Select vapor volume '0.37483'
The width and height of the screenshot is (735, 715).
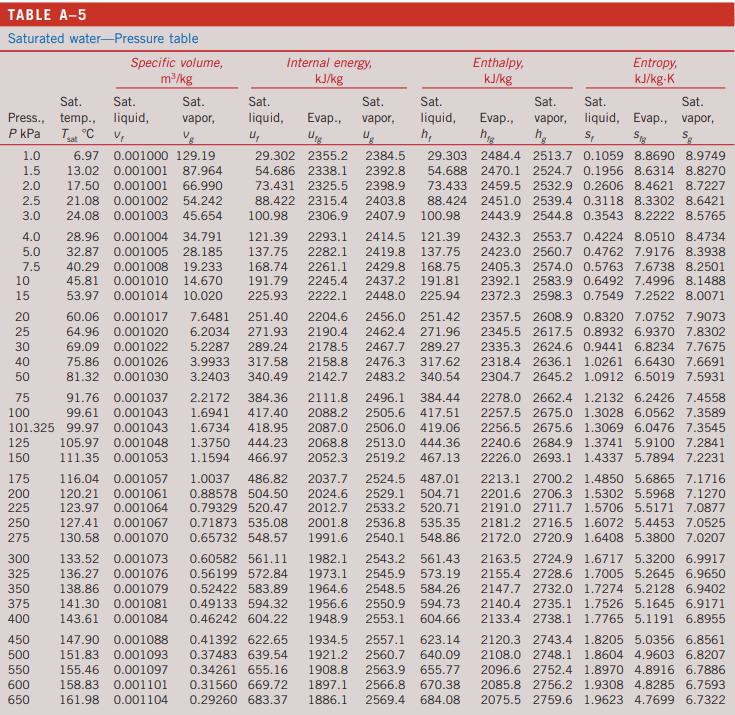pyautogui.click(x=213, y=655)
